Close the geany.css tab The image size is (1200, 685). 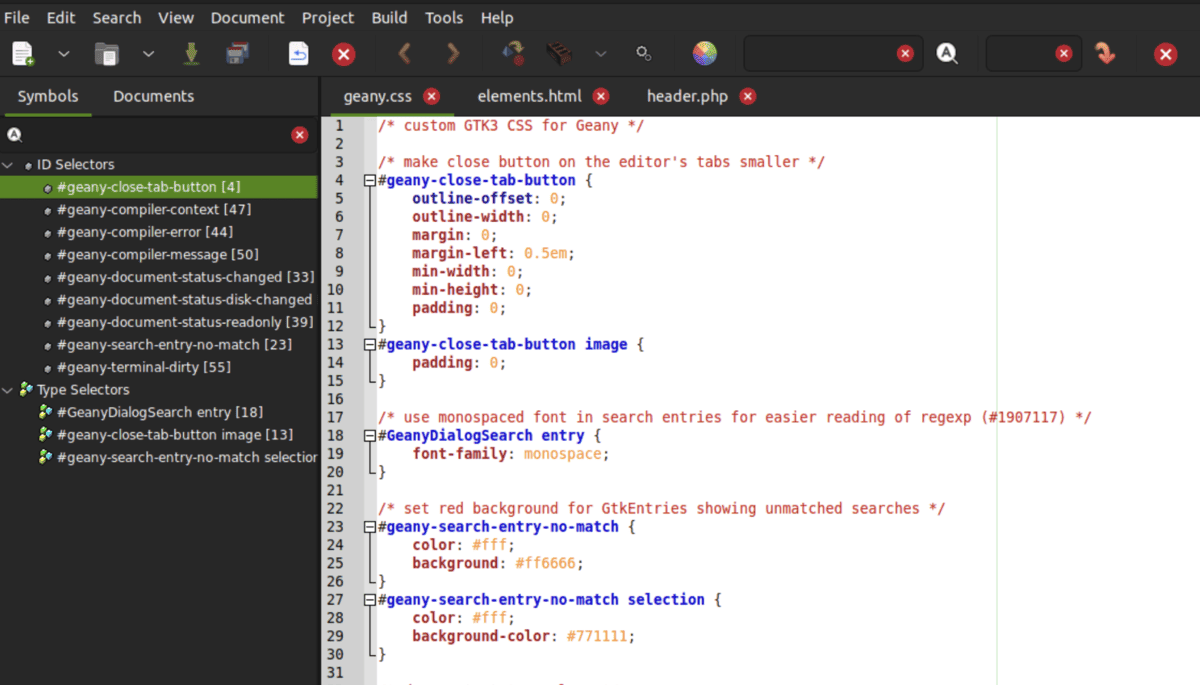(431, 96)
